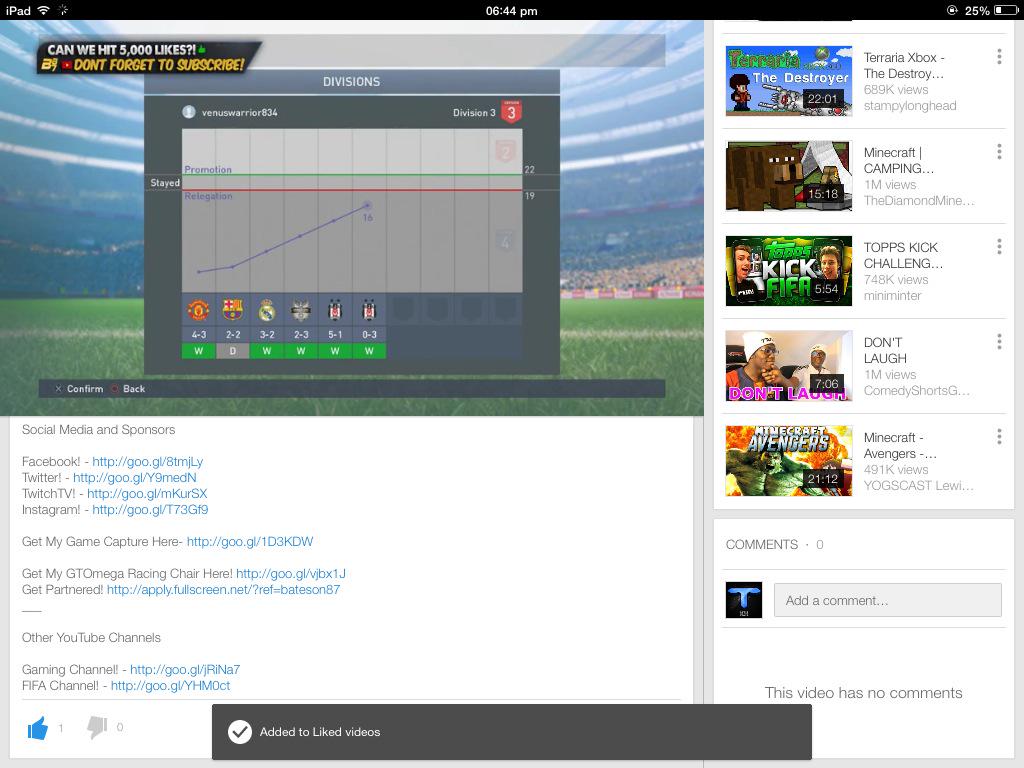Open Minecraft Avengers video thumbnail
Screen dimensions: 1024x768
point(789,460)
